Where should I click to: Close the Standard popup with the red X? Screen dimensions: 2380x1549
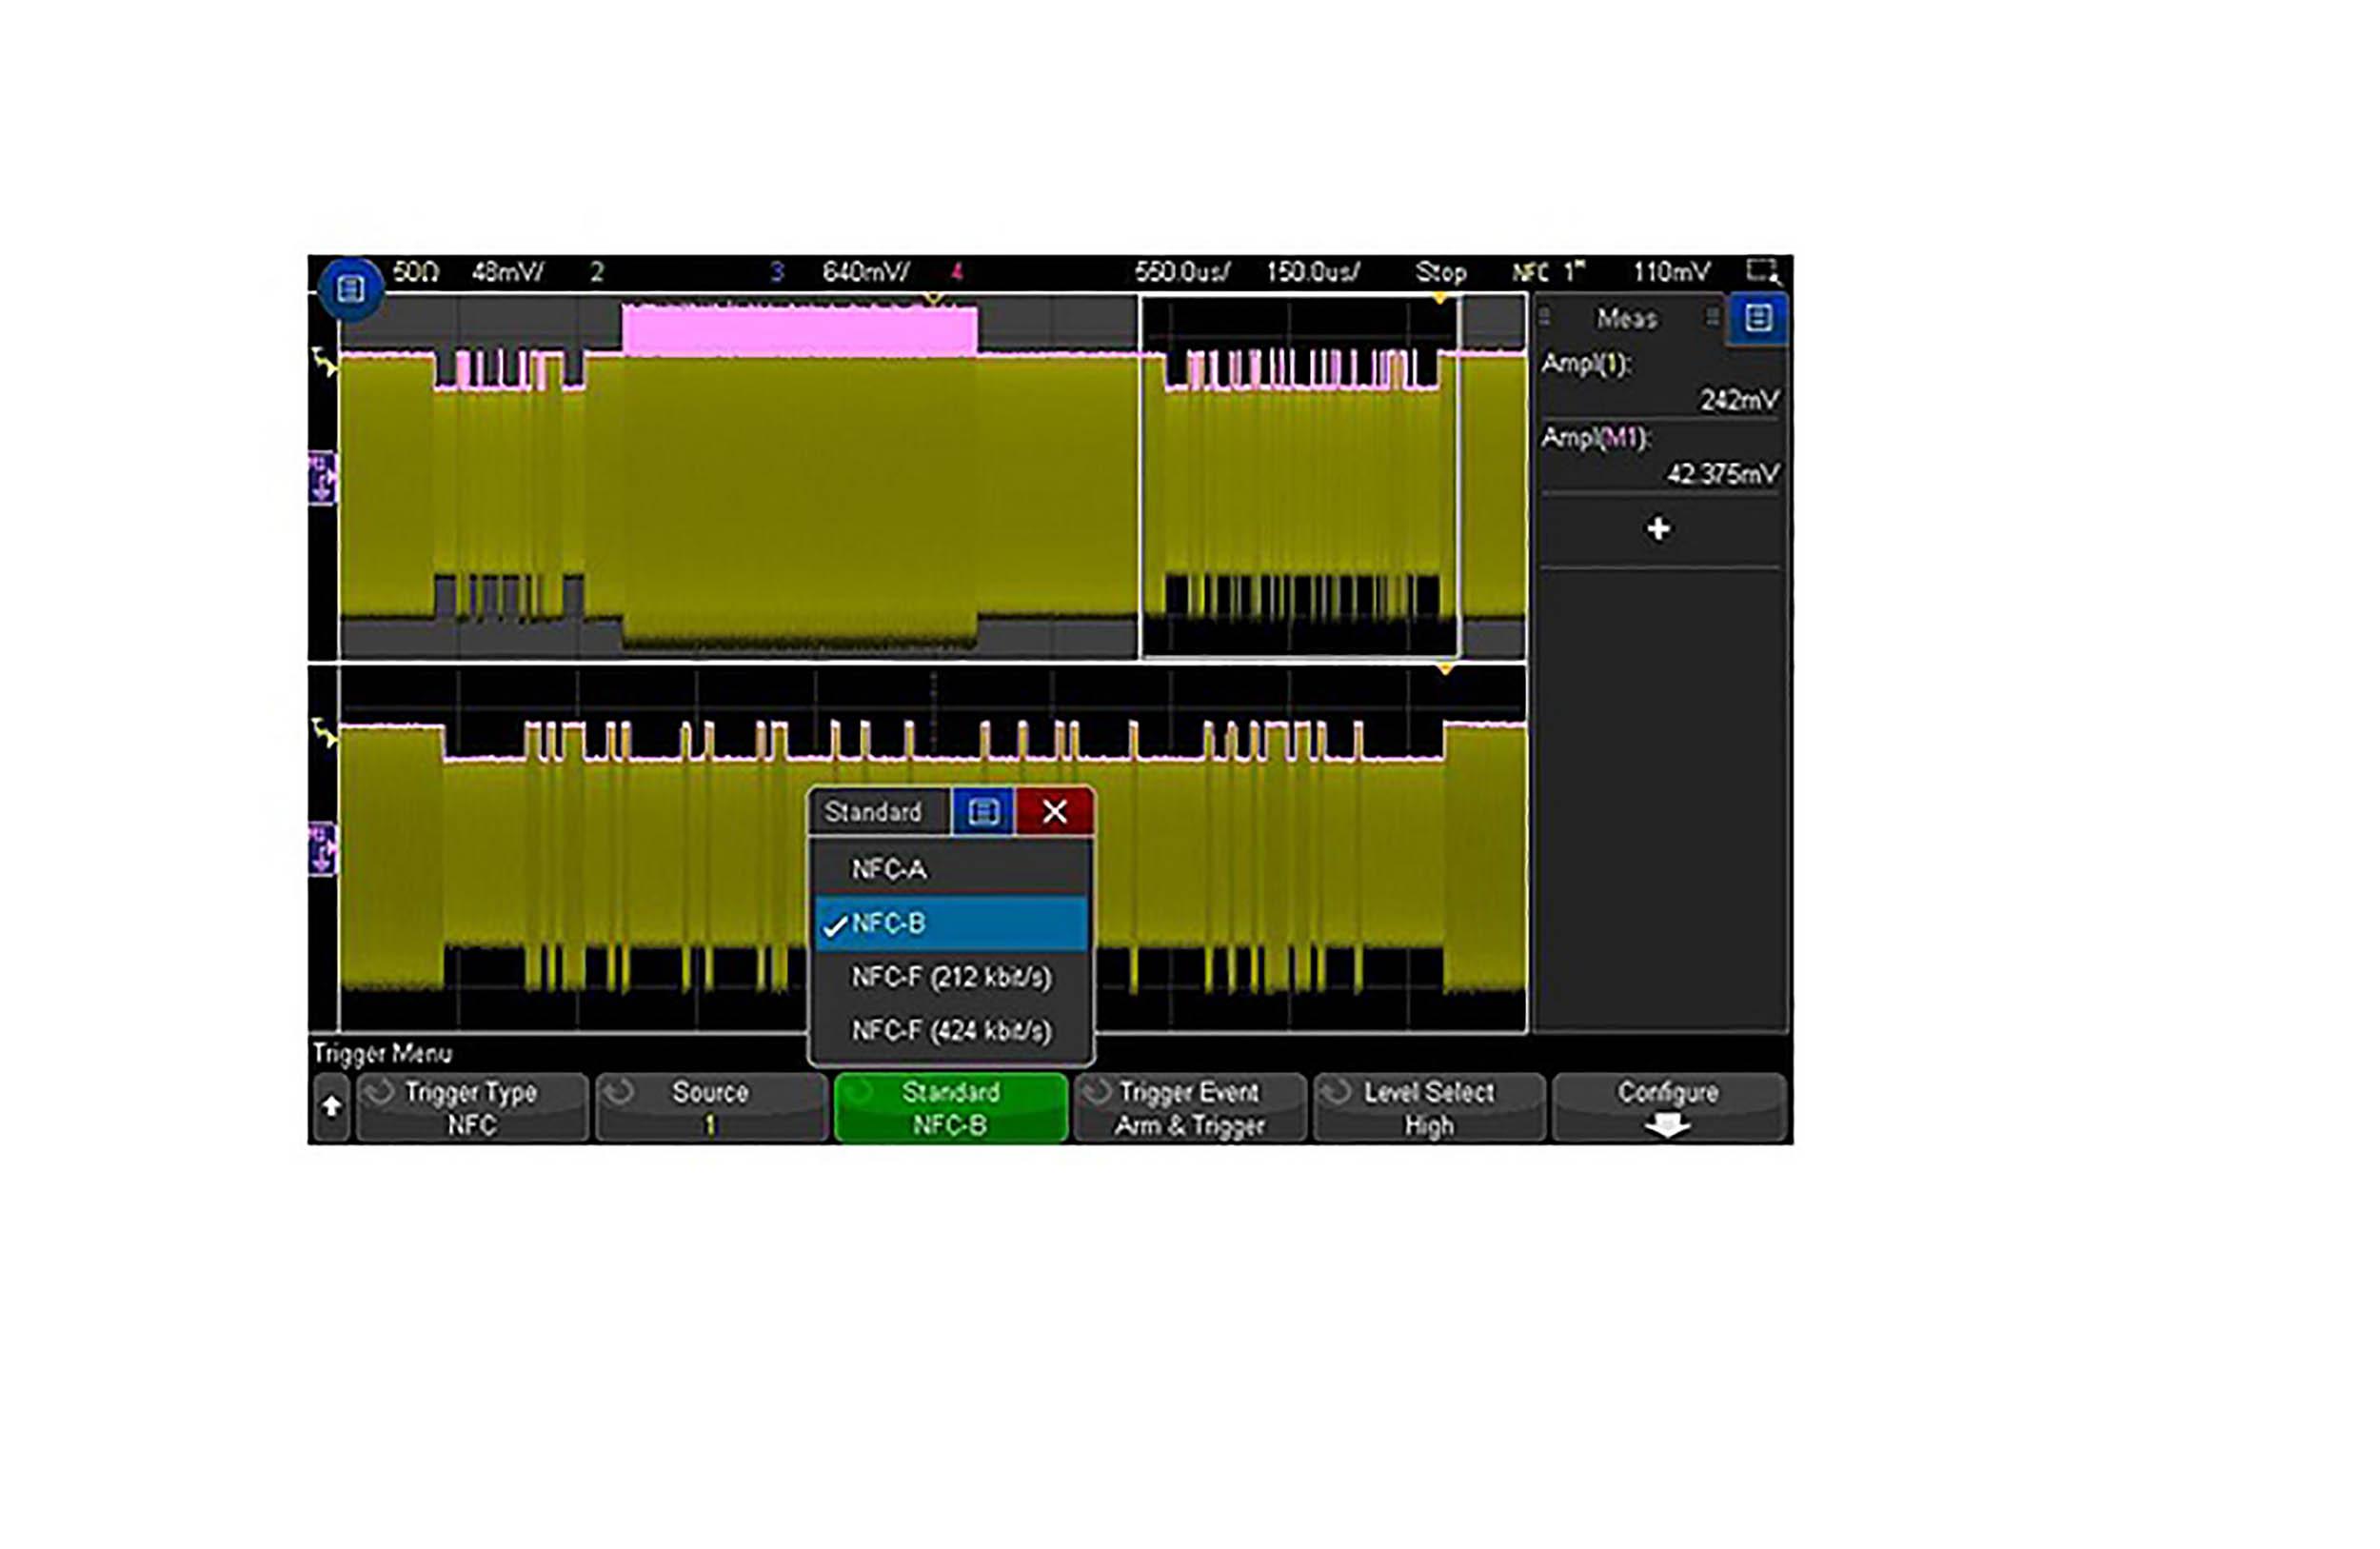pos(1054,812)
